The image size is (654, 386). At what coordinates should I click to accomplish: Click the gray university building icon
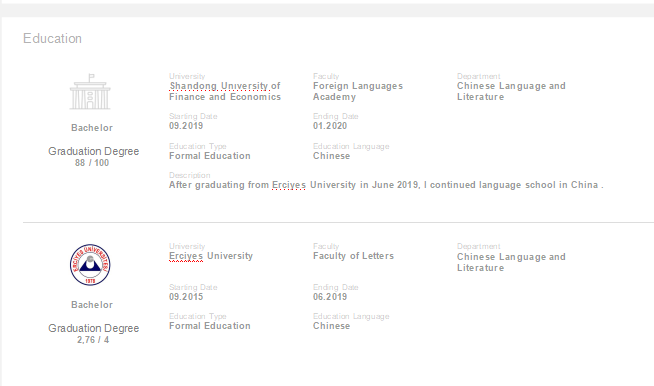[90, 92]
